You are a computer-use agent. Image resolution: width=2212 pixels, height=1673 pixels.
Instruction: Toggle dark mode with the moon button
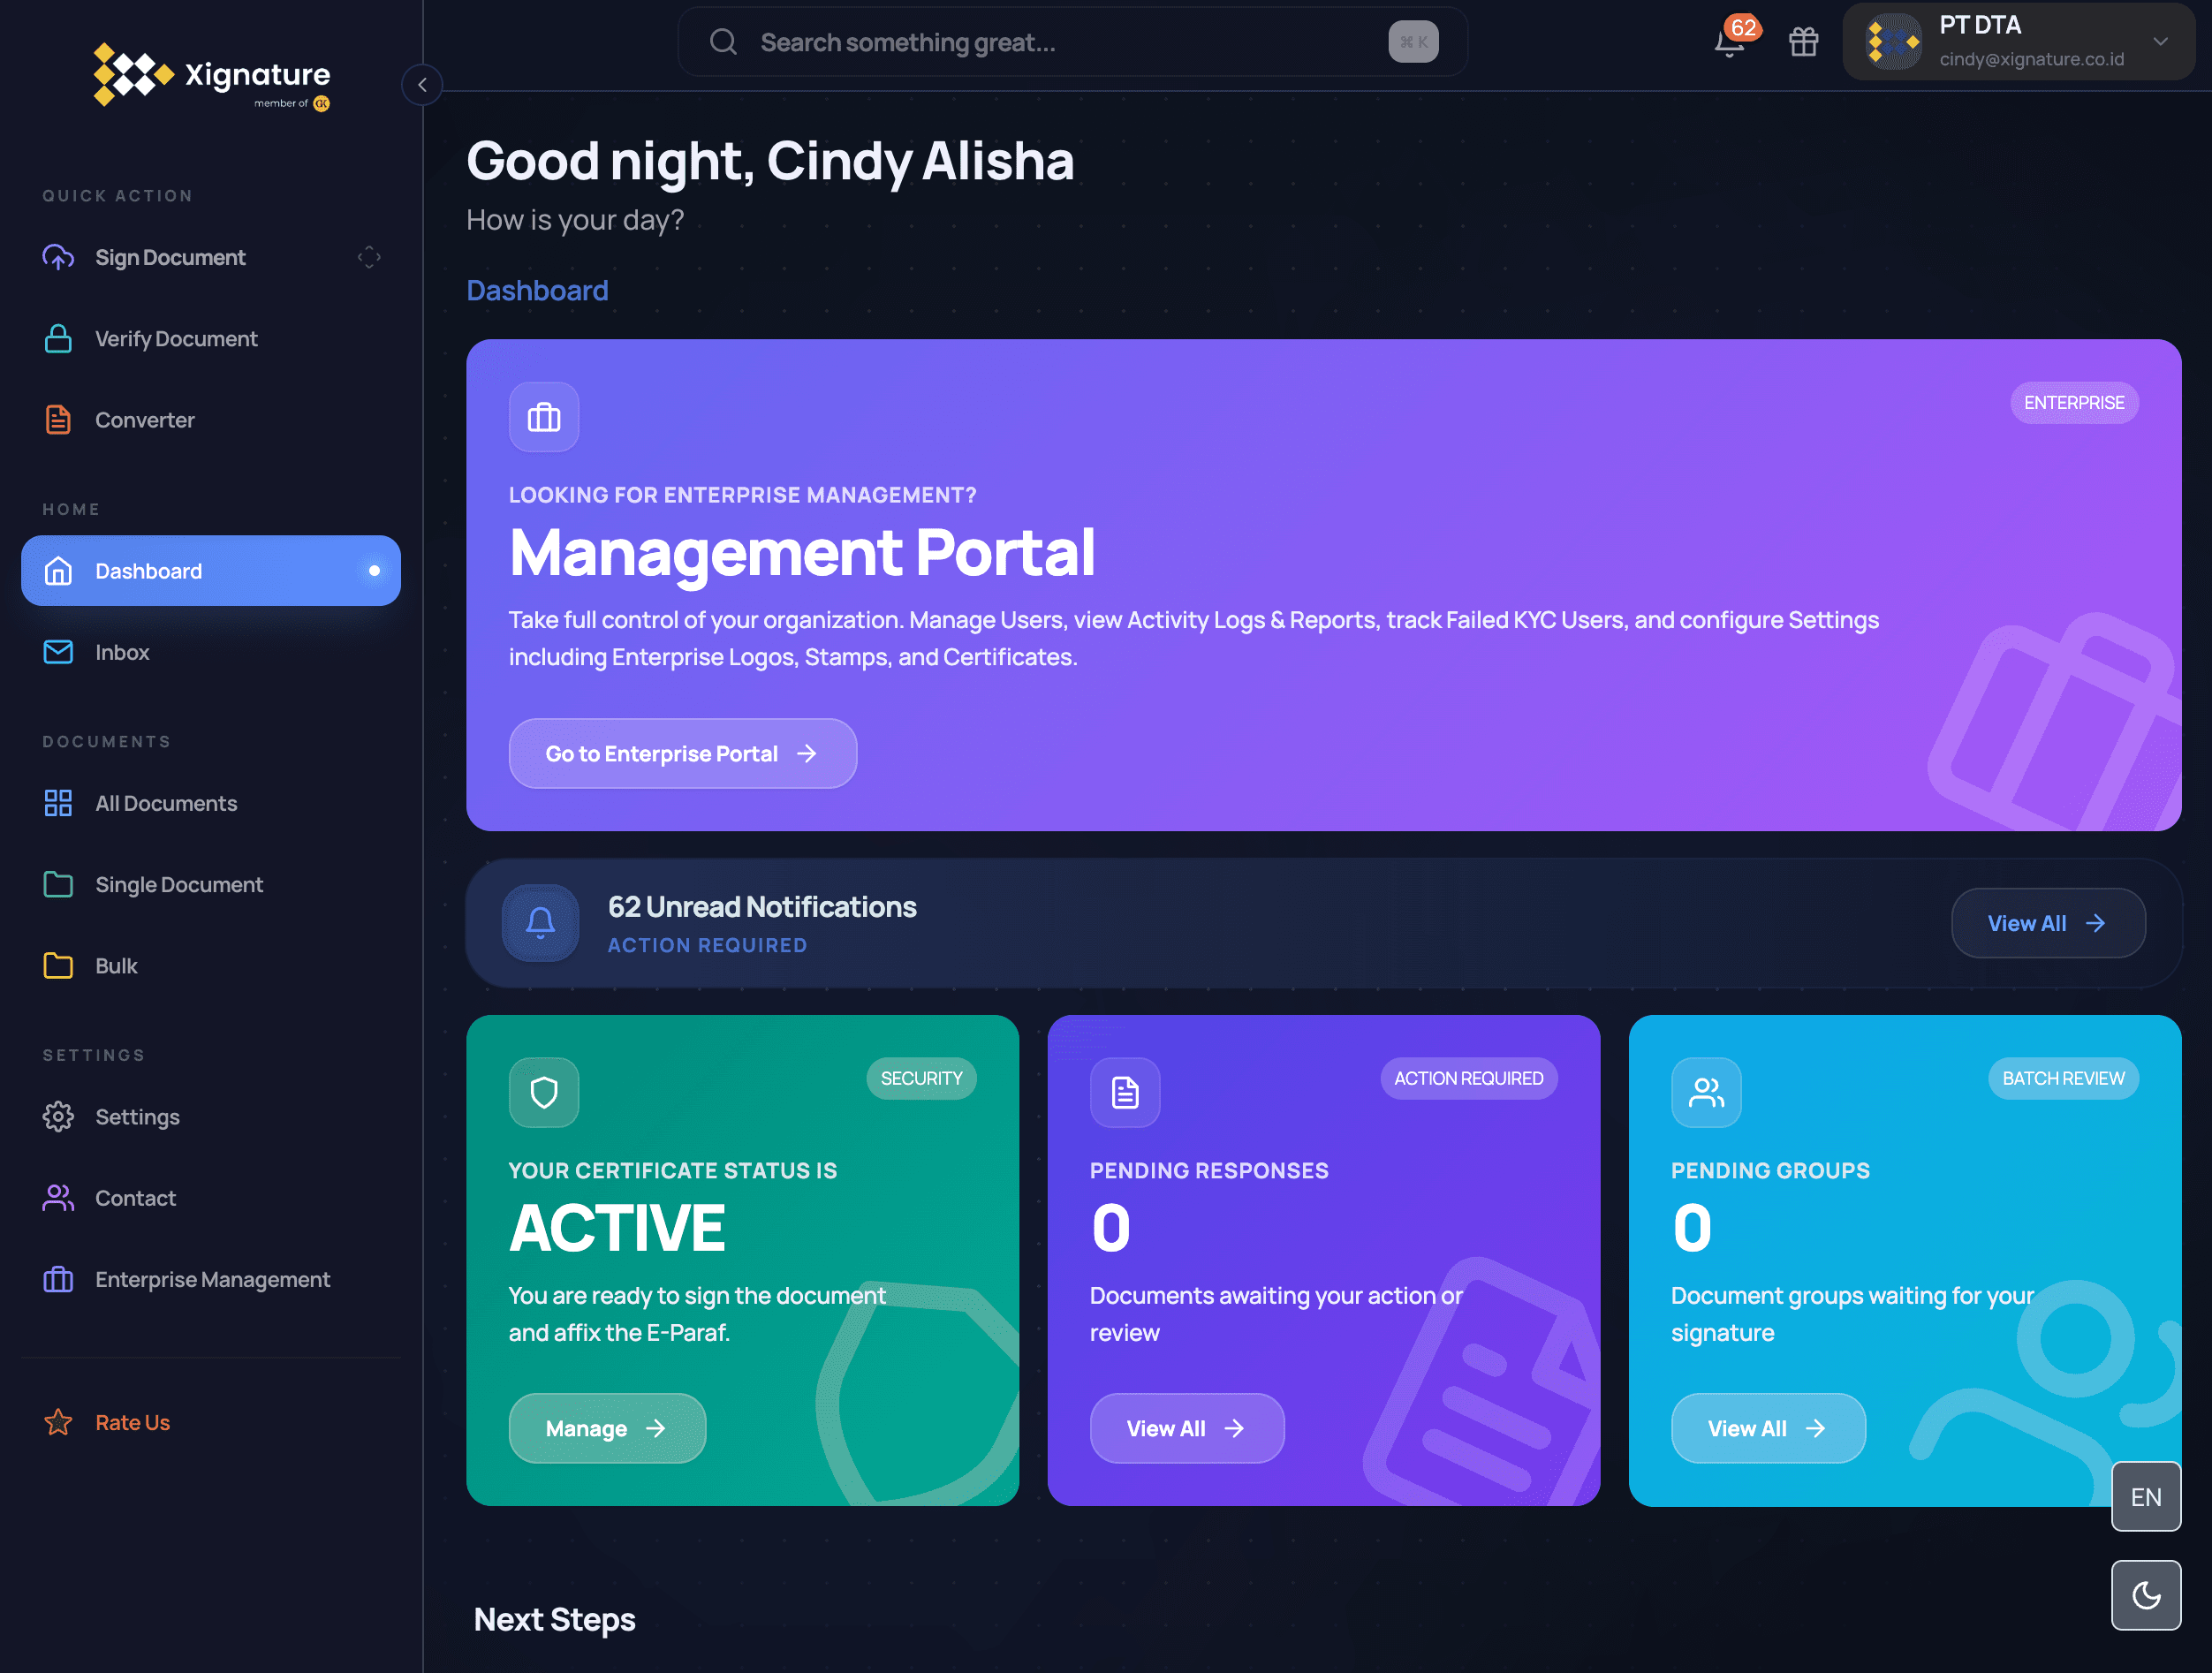pyautogui.click(x=2146, y=1595)
